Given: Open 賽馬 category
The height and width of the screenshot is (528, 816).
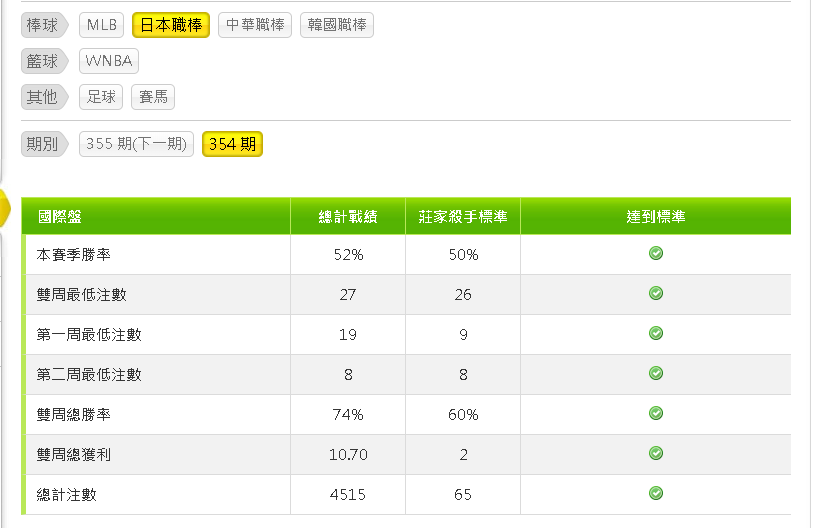Looking at the screenshot, I should tap(153, 97).
